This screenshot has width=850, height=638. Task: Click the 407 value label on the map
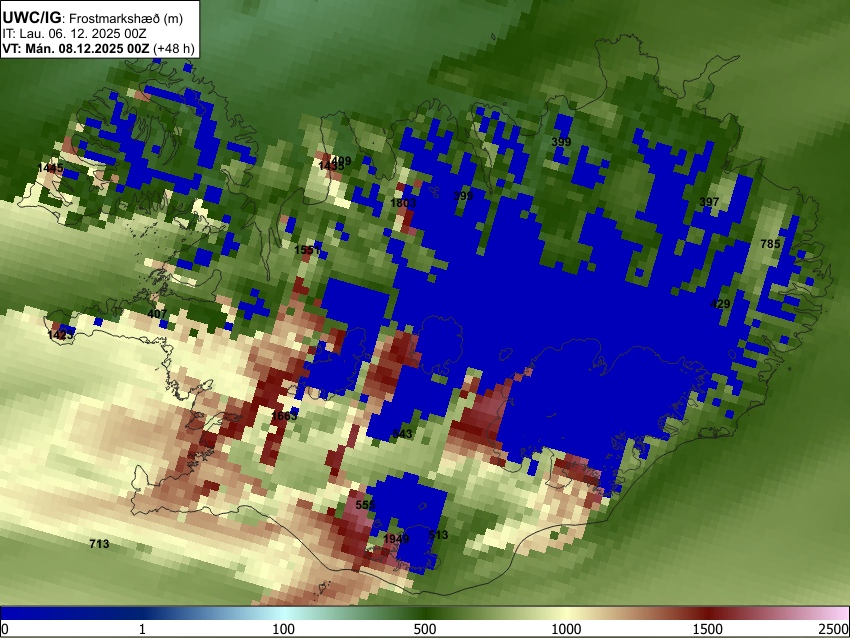(157, 314)
